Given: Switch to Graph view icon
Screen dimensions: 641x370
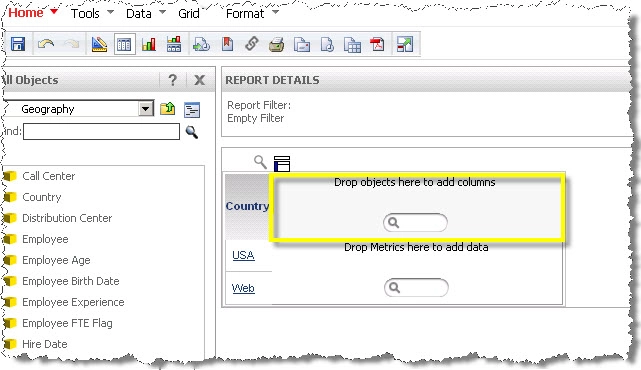Looking at the screenshot, I should (x=148, y=44).
